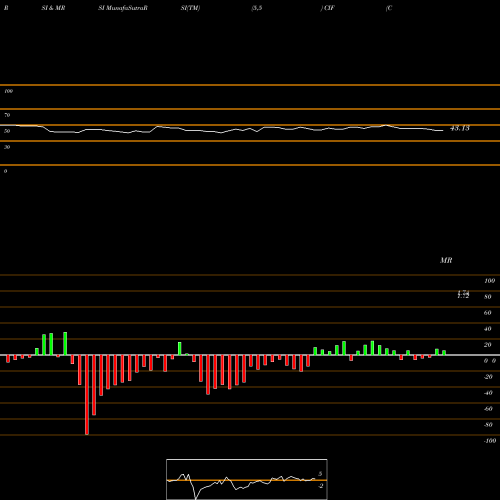Click the histogram's right axis label -20
The image size is (500, 500).
tap(488, 377)
